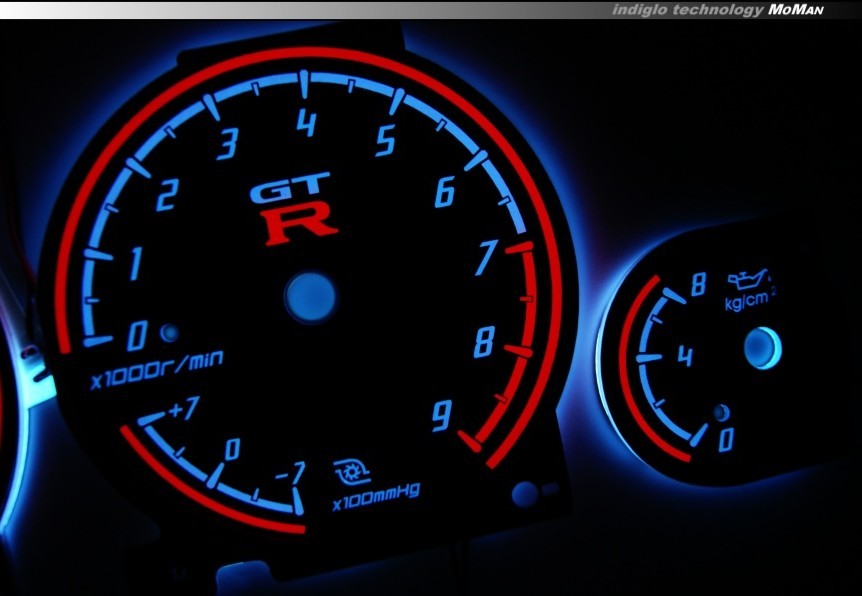Viewport: 862px width, 596px height.
Task: Click the oil pressure gauge number 8
Action: (698, 284)
